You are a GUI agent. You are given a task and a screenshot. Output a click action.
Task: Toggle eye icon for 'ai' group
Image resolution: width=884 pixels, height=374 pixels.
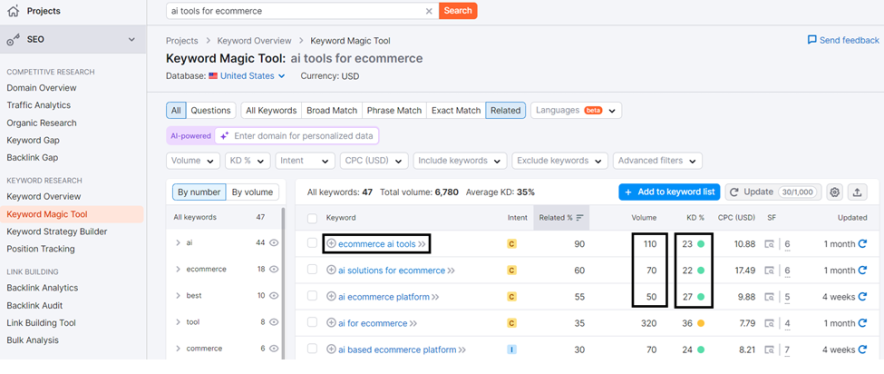pyautogui.click(x=274, y=243)
